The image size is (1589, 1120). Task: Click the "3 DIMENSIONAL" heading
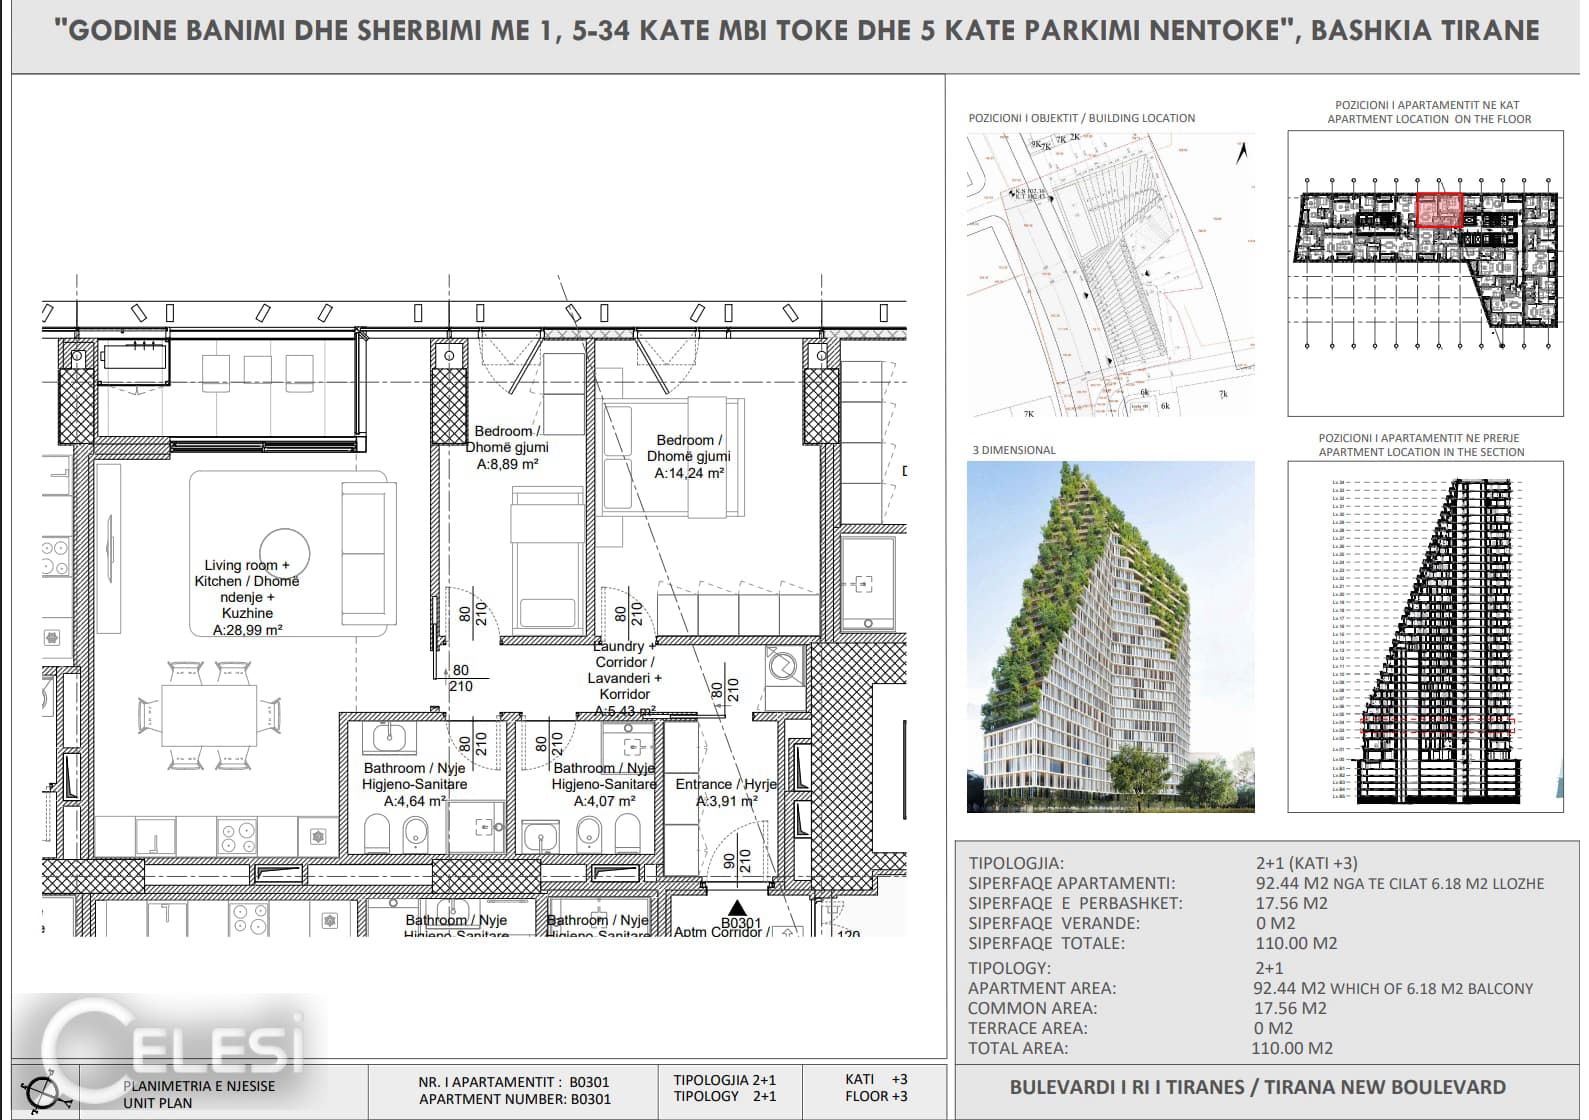(x=1014, y=450)
